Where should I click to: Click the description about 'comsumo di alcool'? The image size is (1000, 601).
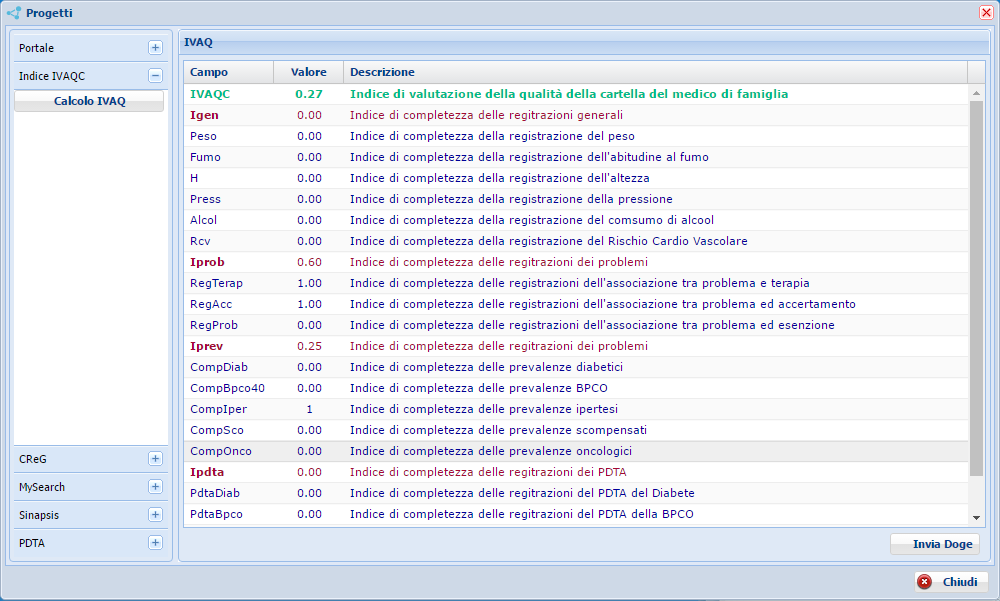(532, 220)
